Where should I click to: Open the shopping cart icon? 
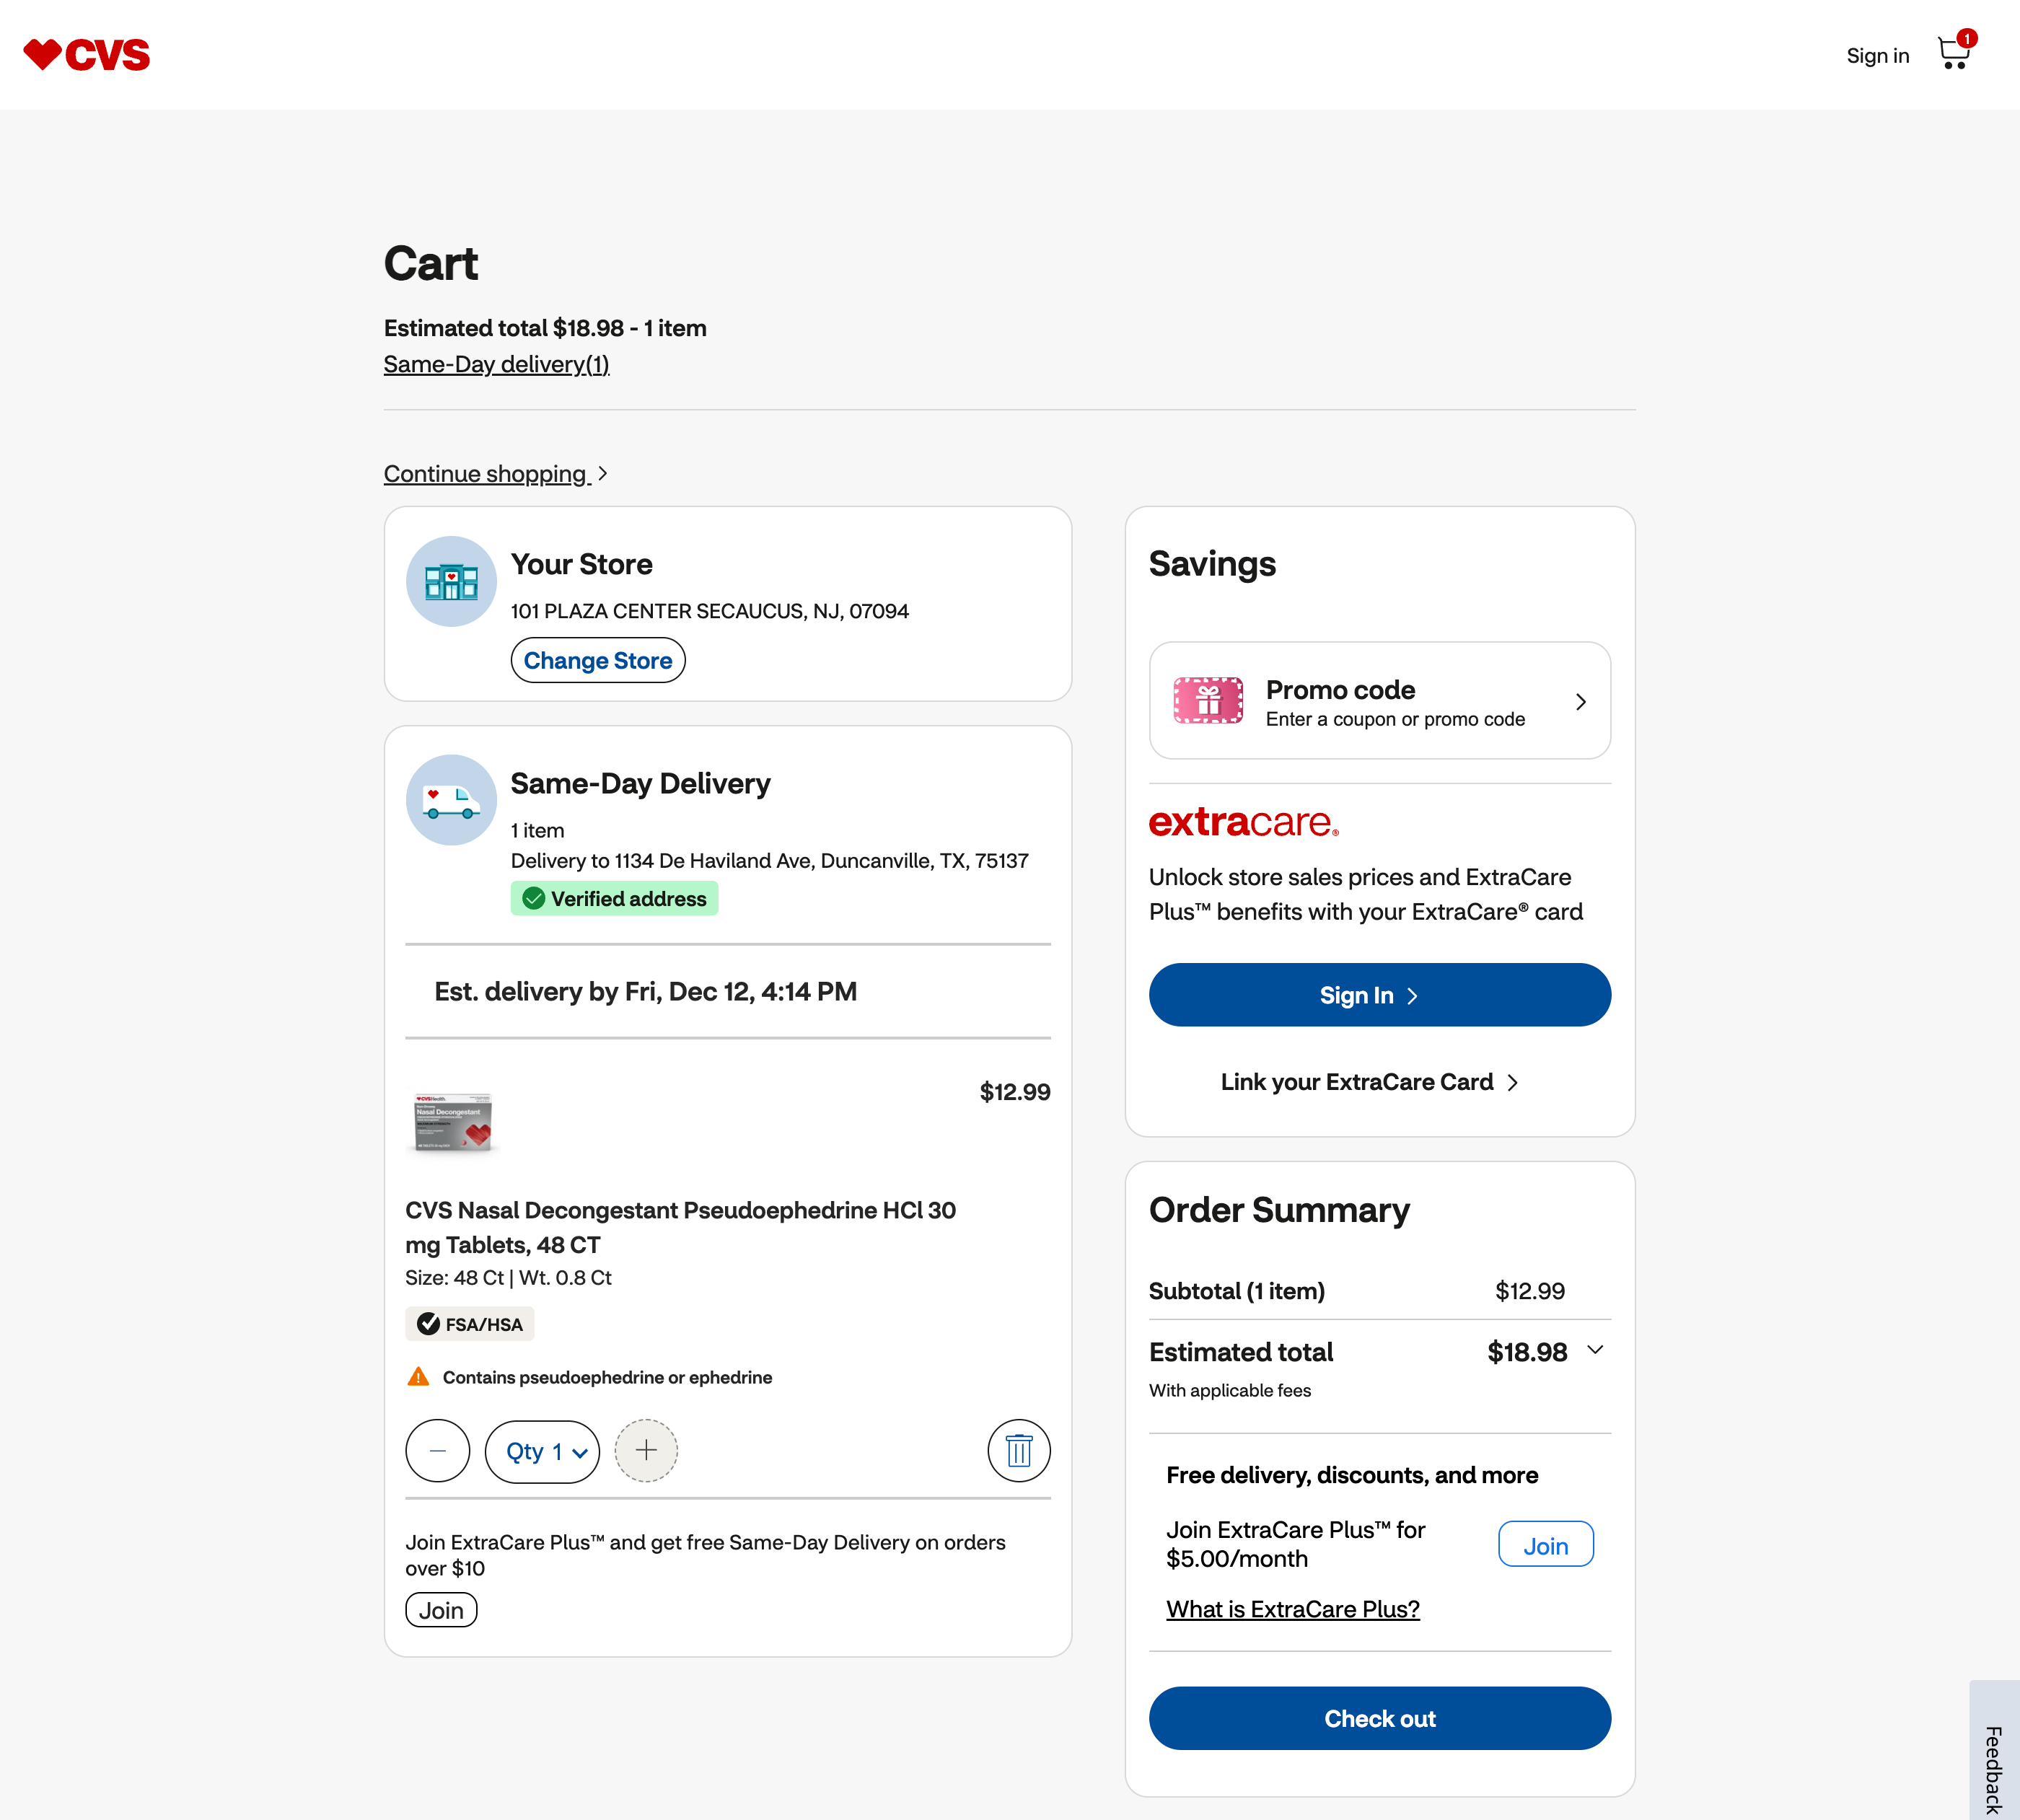[x=1953, y=53]
